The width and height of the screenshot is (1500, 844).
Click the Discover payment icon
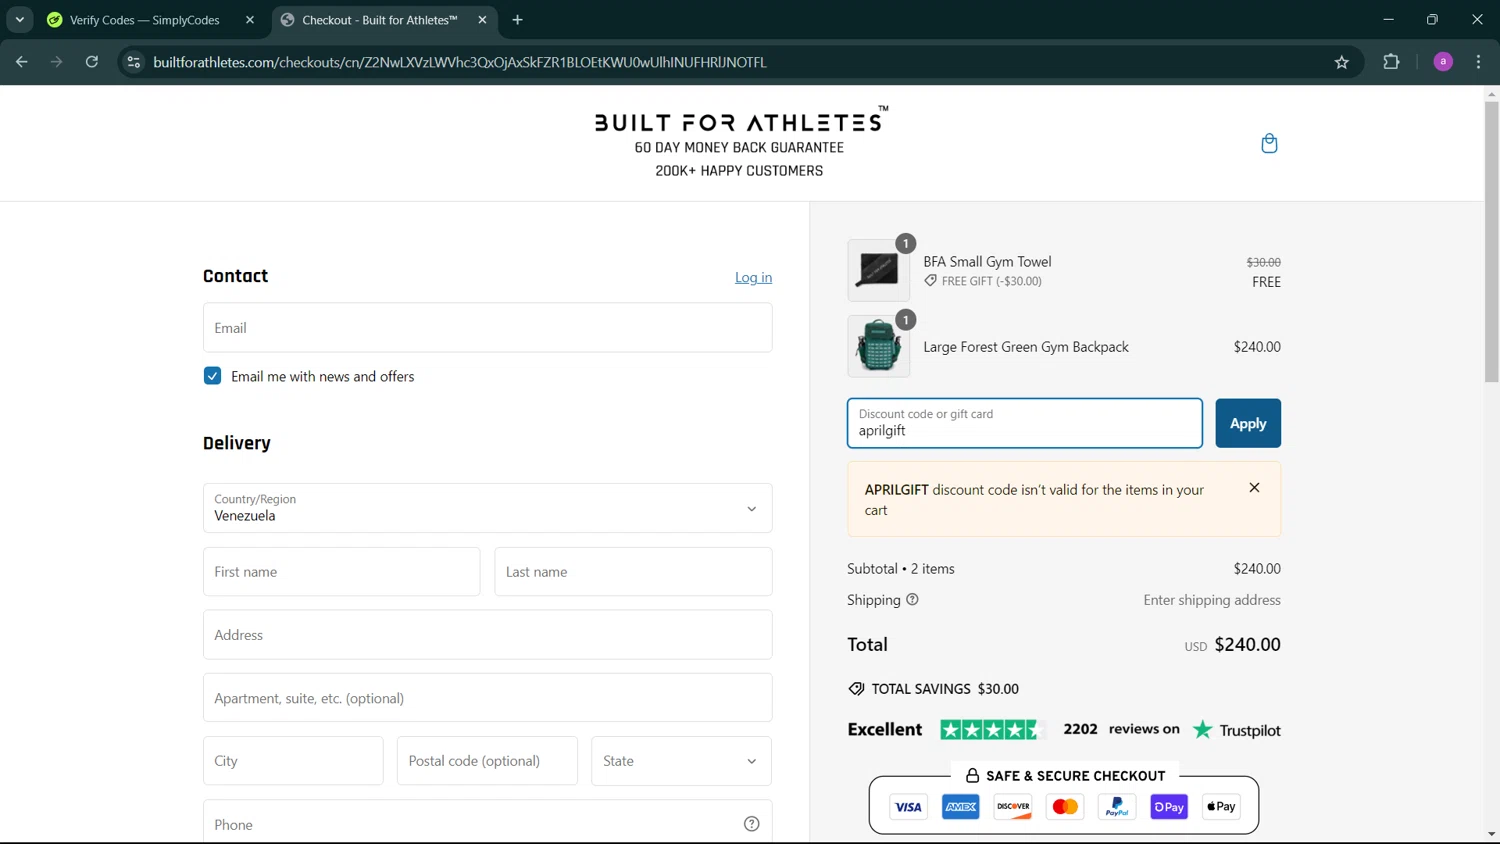click(x=1013, y=807)
